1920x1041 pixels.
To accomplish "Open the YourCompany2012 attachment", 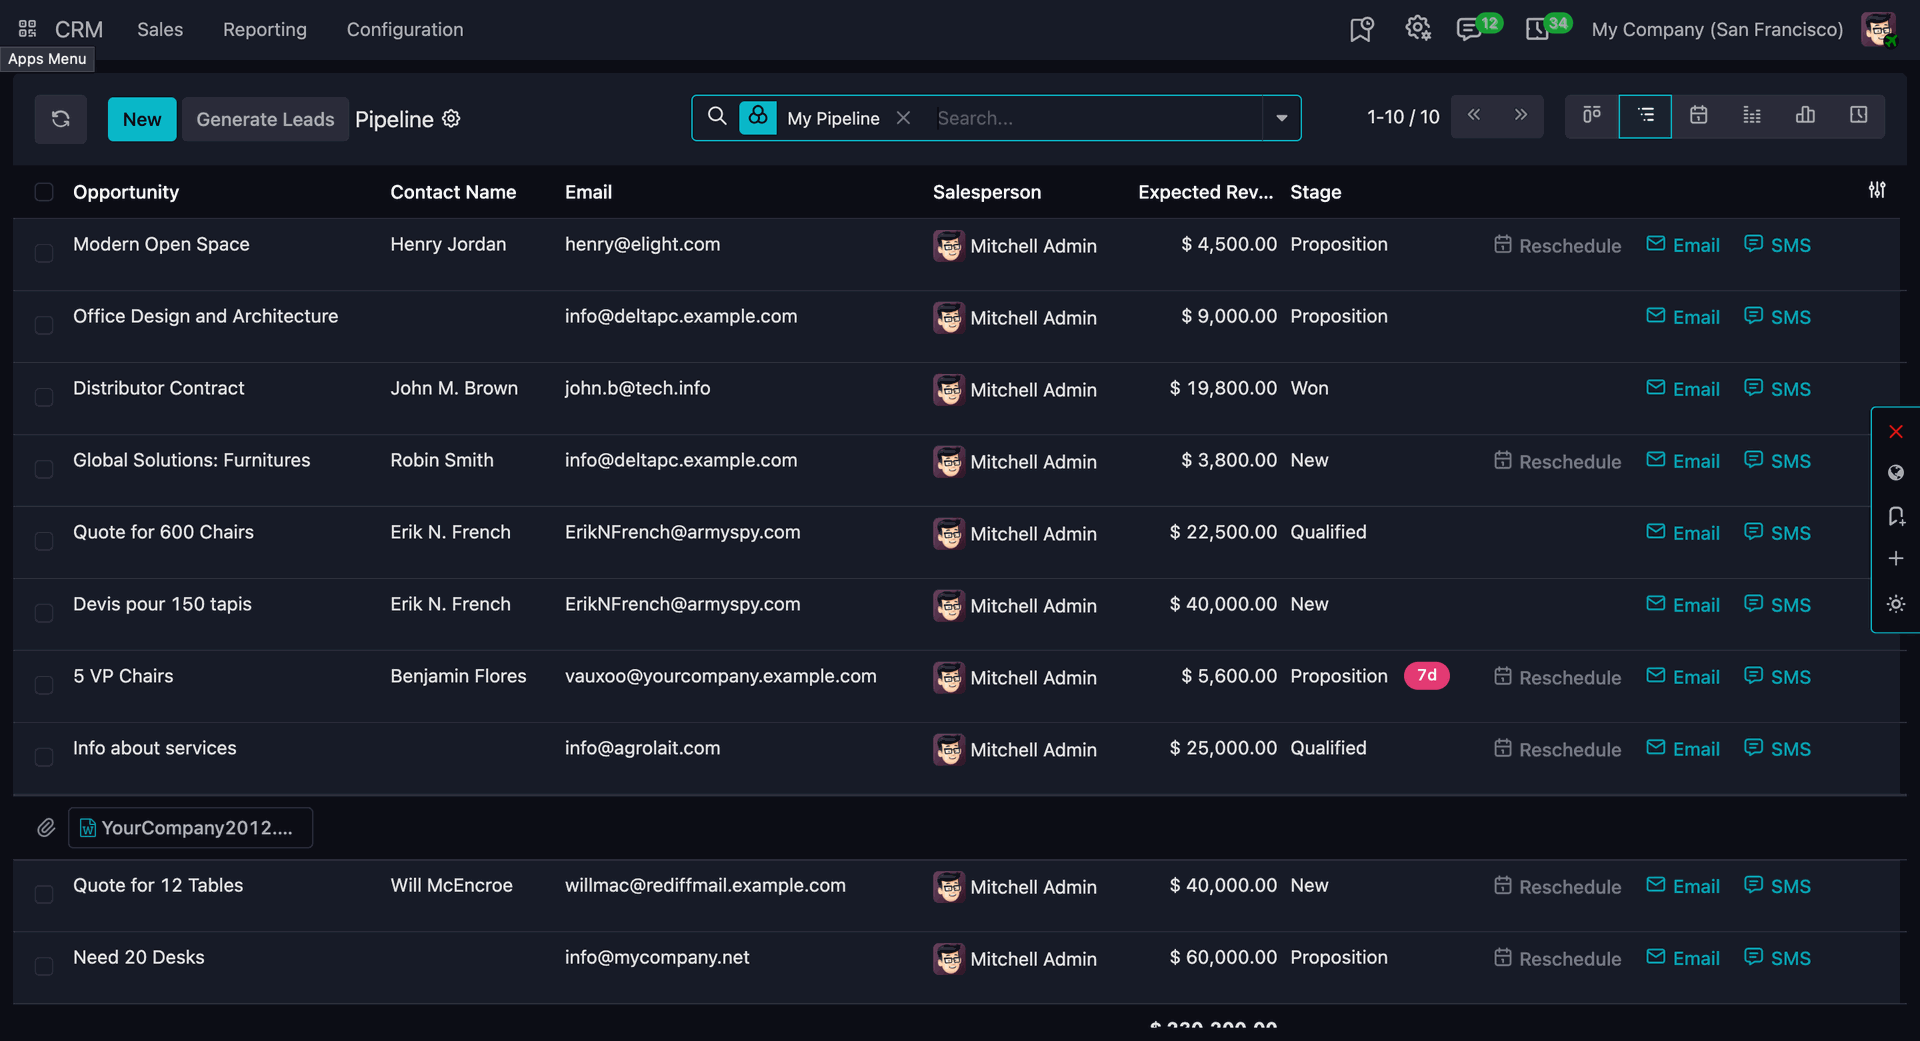I will 190,828.
